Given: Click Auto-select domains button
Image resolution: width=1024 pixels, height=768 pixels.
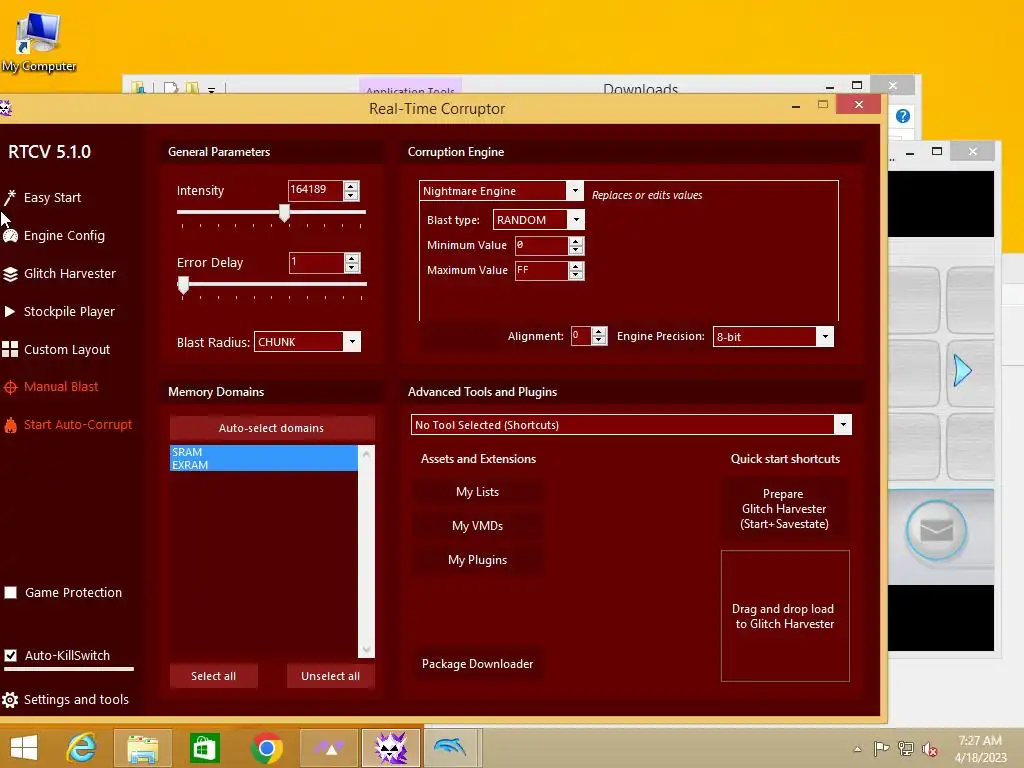Looking at the screenshot, I should (272, 428).
